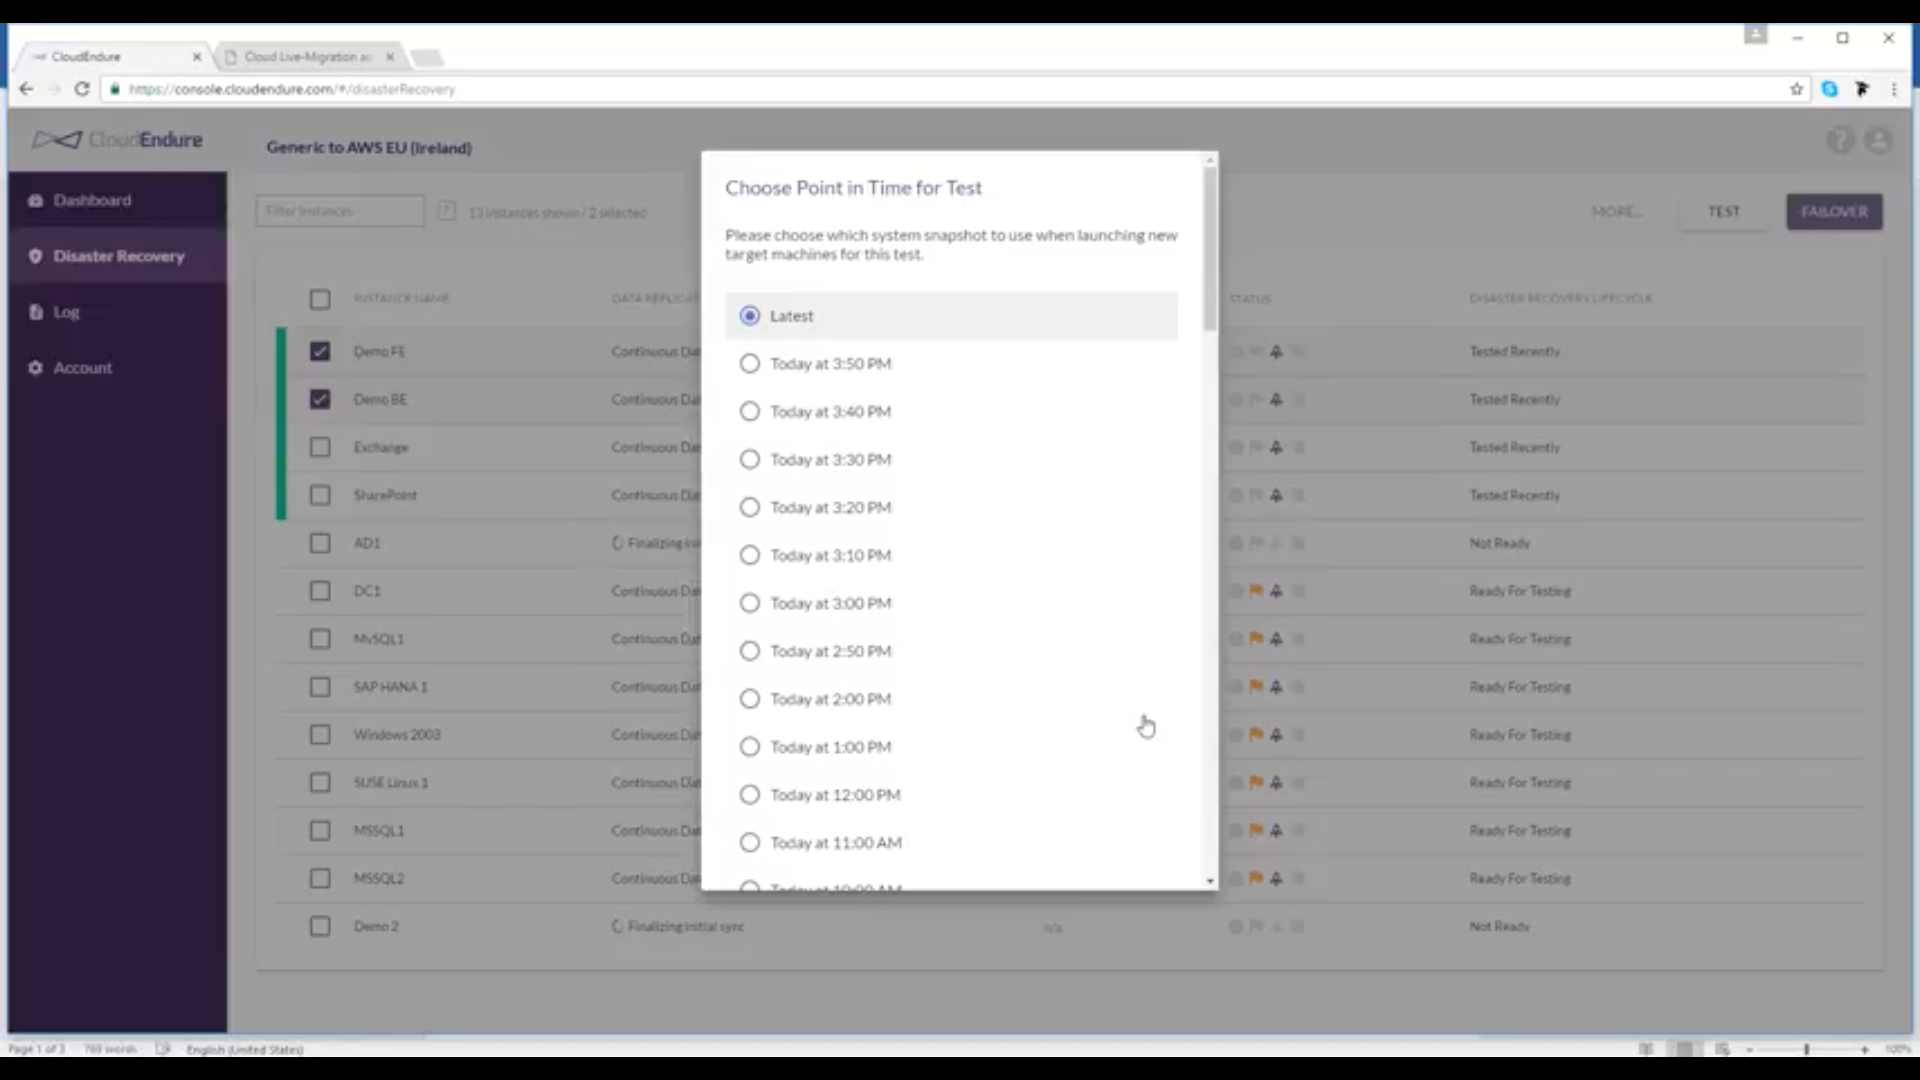This screenshot has width=1920, height=1080.
Task: Open Dashboard from the sidebar
Action: click(x=92, y=200)
